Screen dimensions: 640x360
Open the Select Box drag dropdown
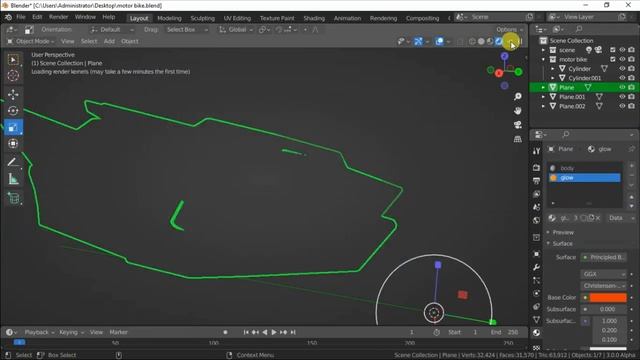pos(187,30)
